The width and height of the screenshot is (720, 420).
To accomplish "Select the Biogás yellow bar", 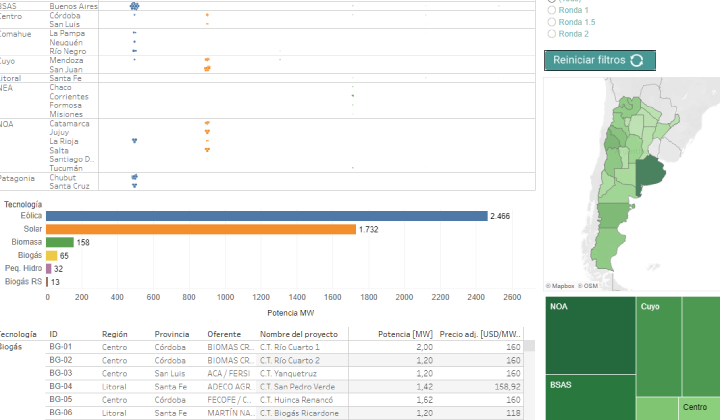I will [x=51, y=255].
